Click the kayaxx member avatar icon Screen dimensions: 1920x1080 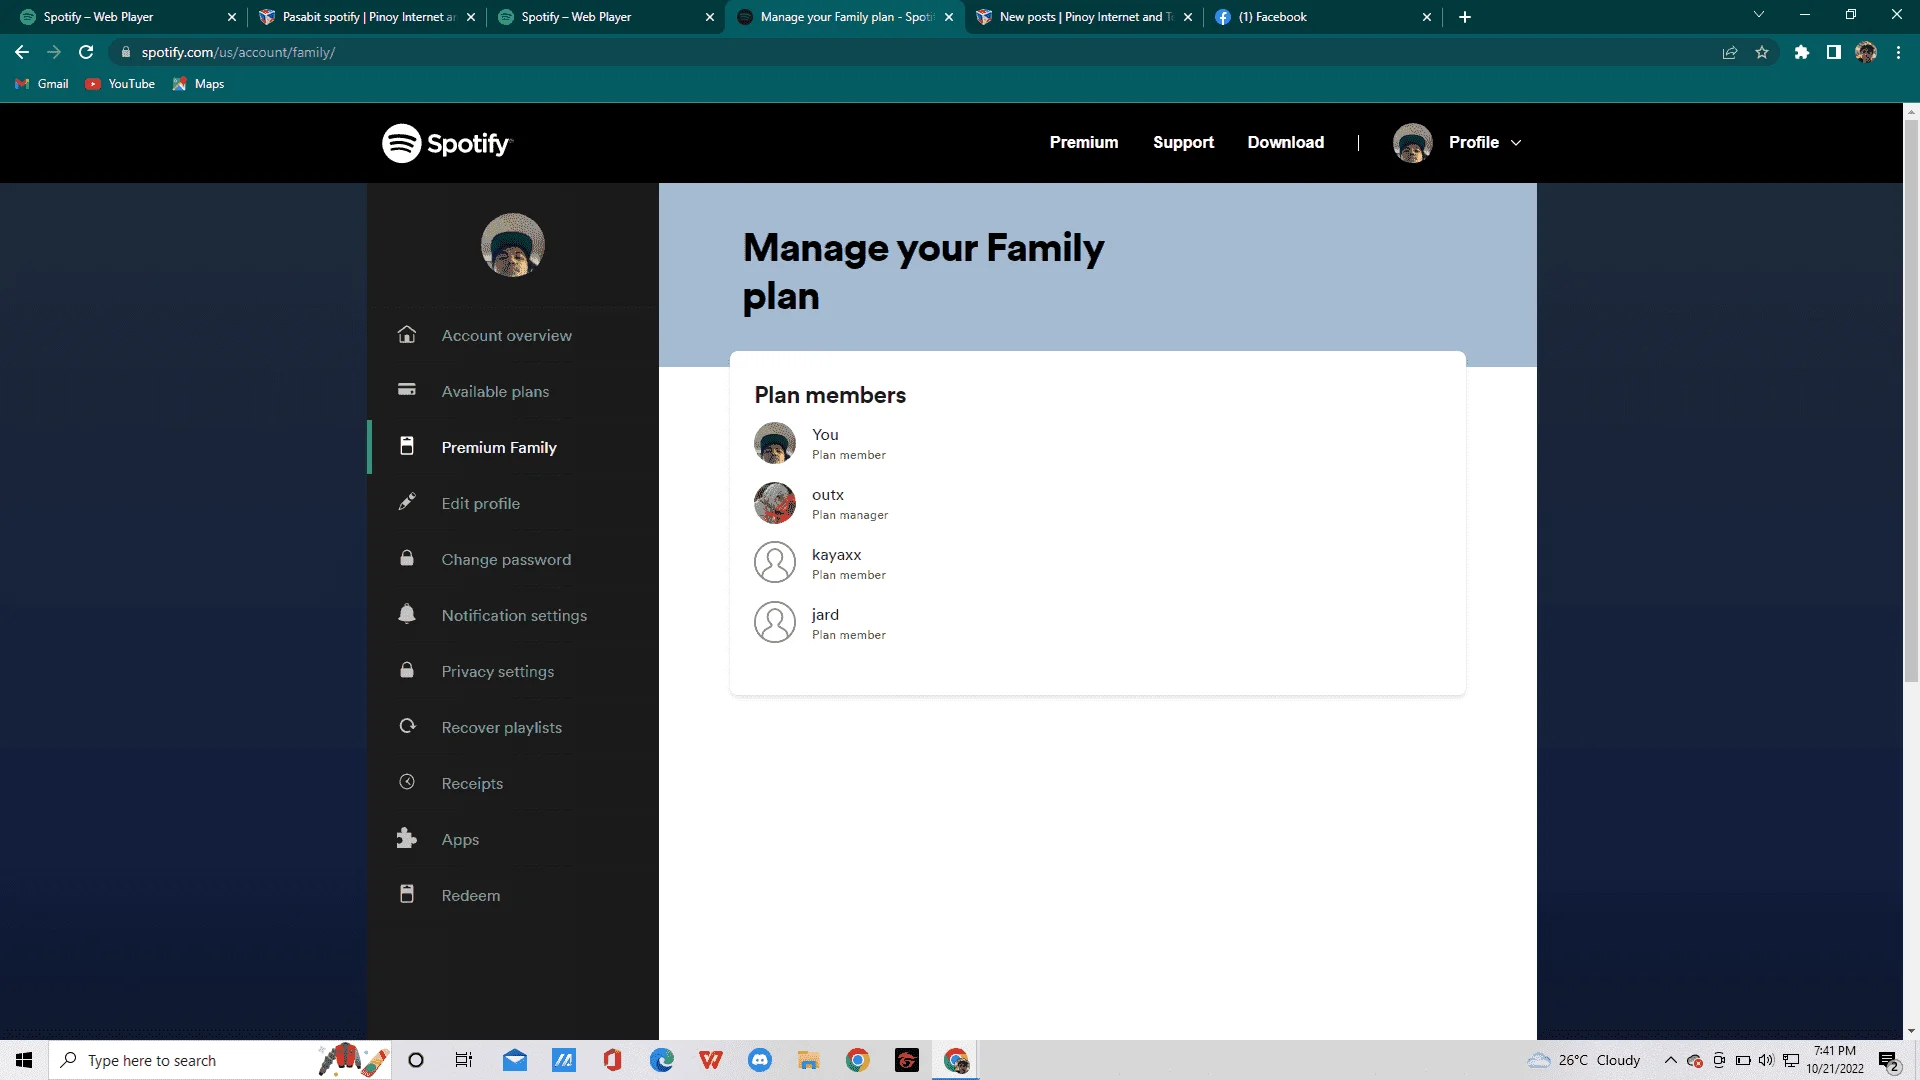[775, 563]
